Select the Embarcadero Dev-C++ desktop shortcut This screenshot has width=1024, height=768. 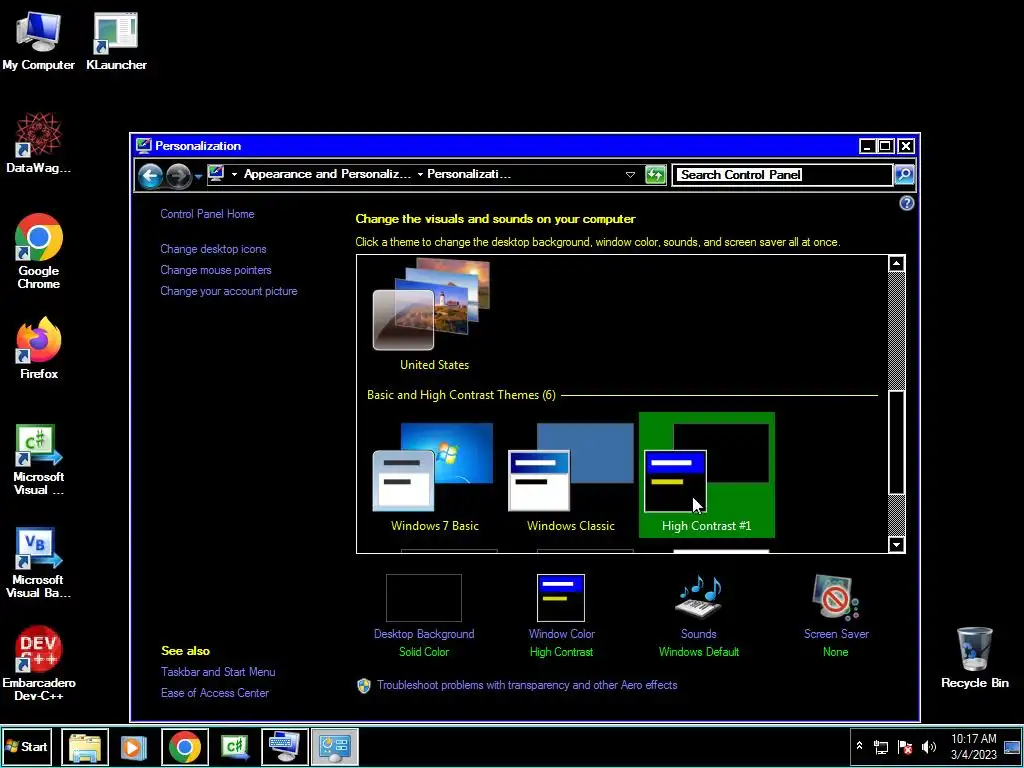point(39,664)
